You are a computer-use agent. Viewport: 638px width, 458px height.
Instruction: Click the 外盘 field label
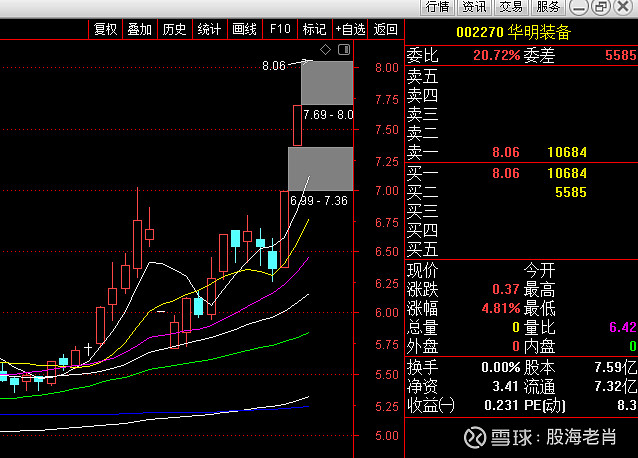422,346
